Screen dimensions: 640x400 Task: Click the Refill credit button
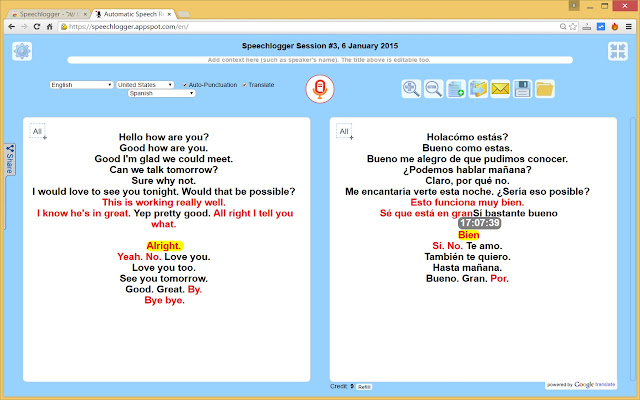[364, 387]
